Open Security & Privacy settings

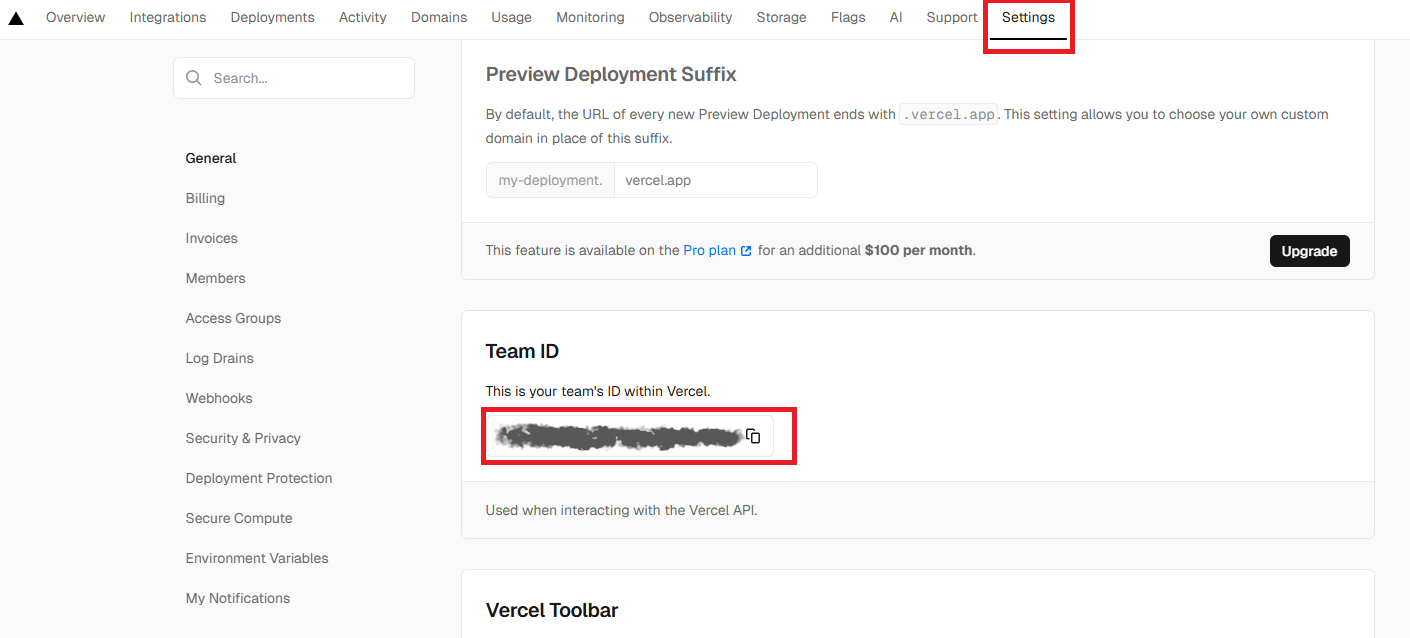[x=243, y=438]
